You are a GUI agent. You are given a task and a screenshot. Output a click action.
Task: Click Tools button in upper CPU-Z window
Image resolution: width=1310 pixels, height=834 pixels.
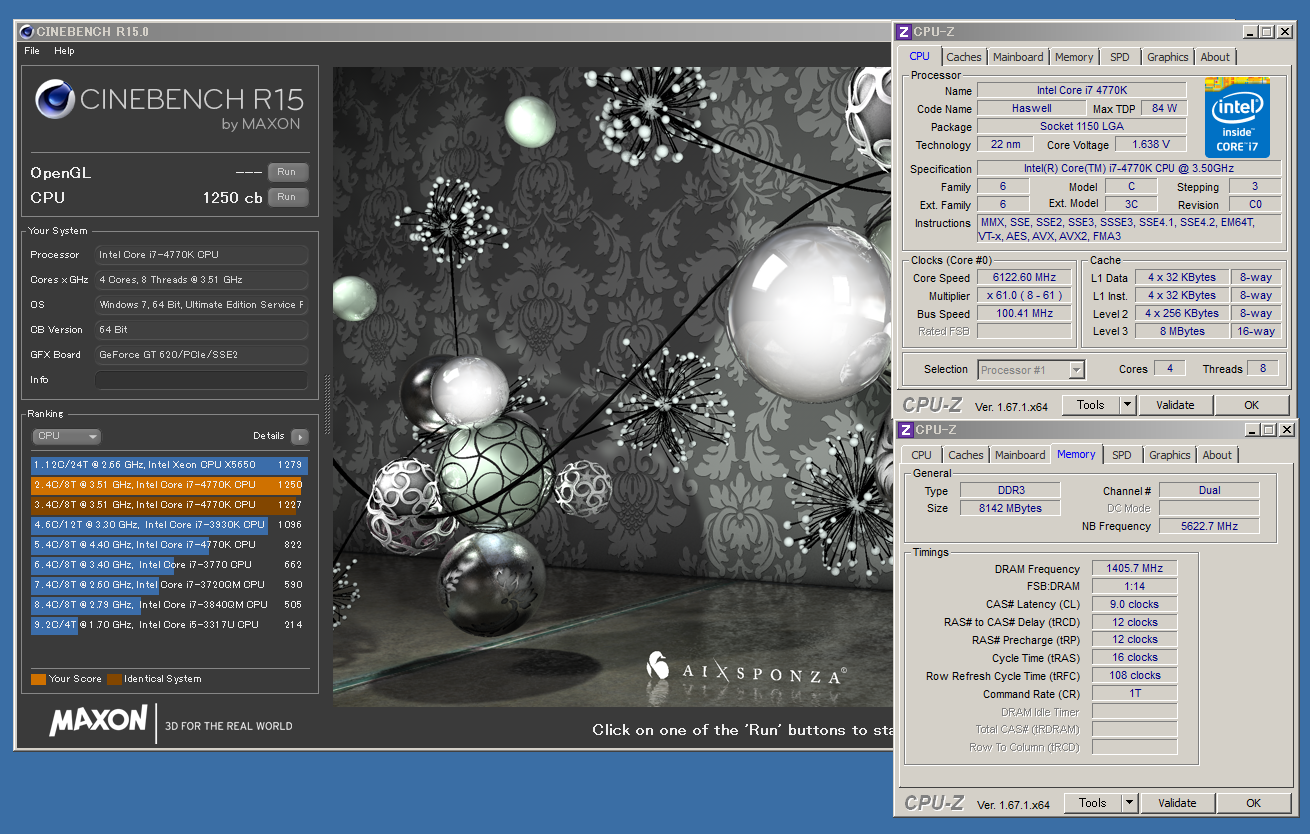[x=1091, y=405]
